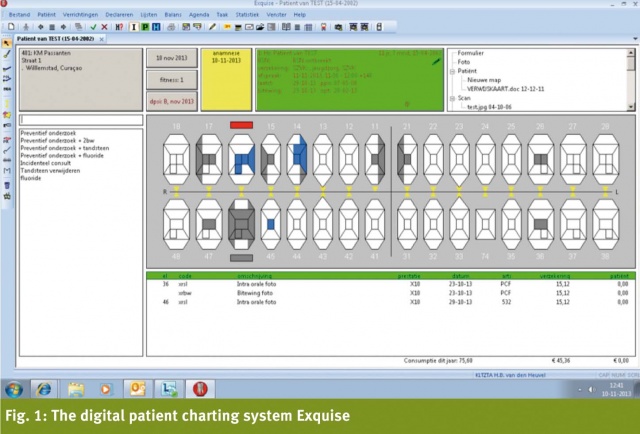Click the green pencil in patient info panel
Screen dimensions: 640x434
pyautogui.click(x=436, y=62)
